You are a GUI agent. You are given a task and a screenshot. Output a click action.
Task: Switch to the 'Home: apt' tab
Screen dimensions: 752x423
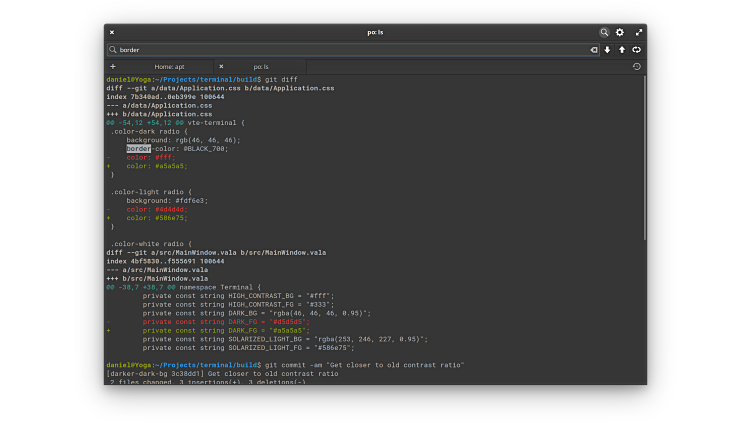pos(169,66)
